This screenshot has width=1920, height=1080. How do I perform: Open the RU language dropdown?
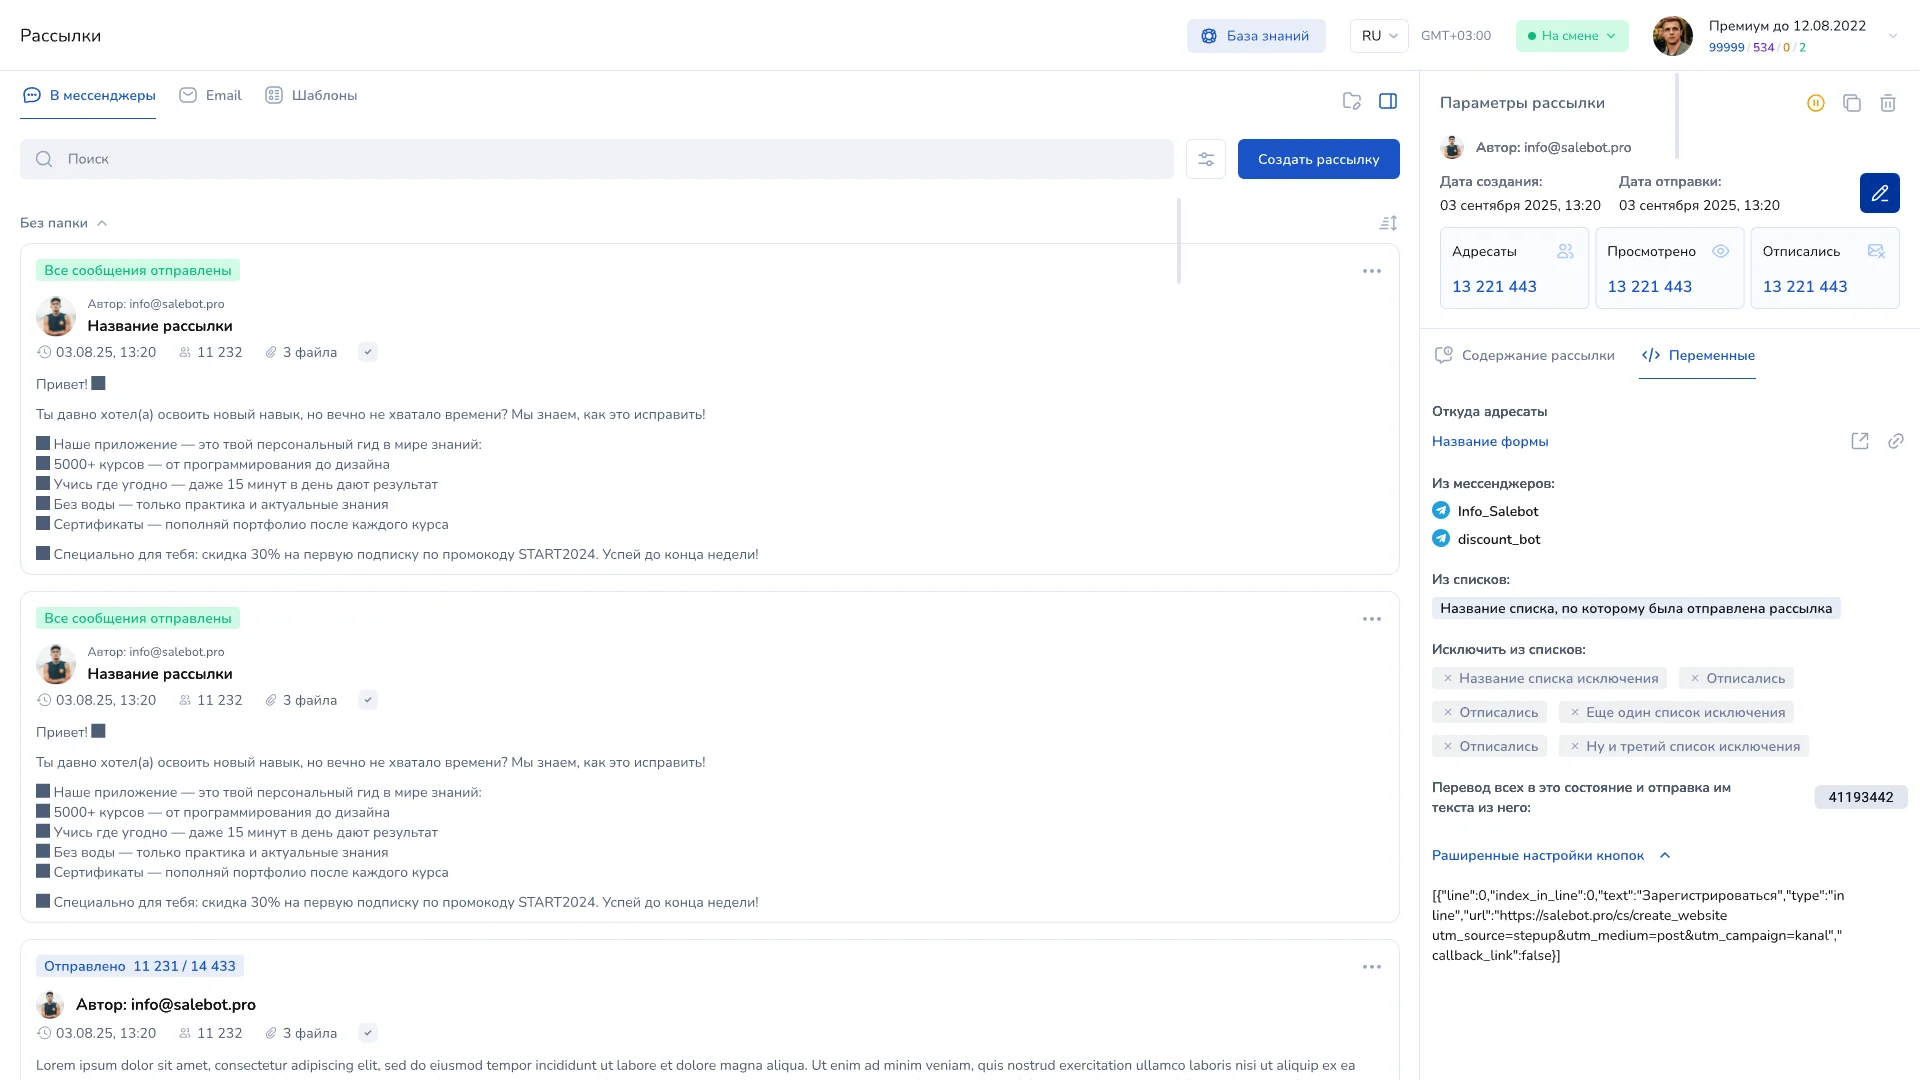coord(1379,36)
